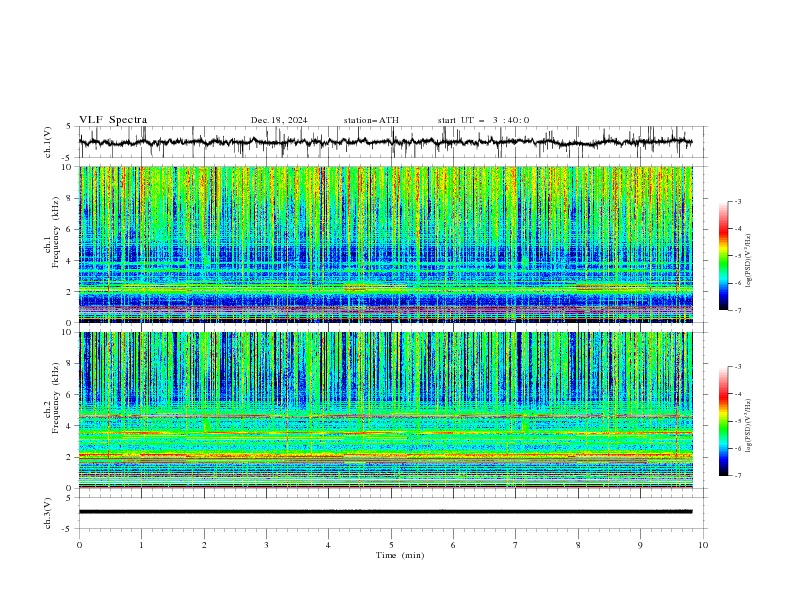Screen dimensions: 792x612
Task: Click the "ch.3(V)" waveform axis label
Action: coord(48,513)
